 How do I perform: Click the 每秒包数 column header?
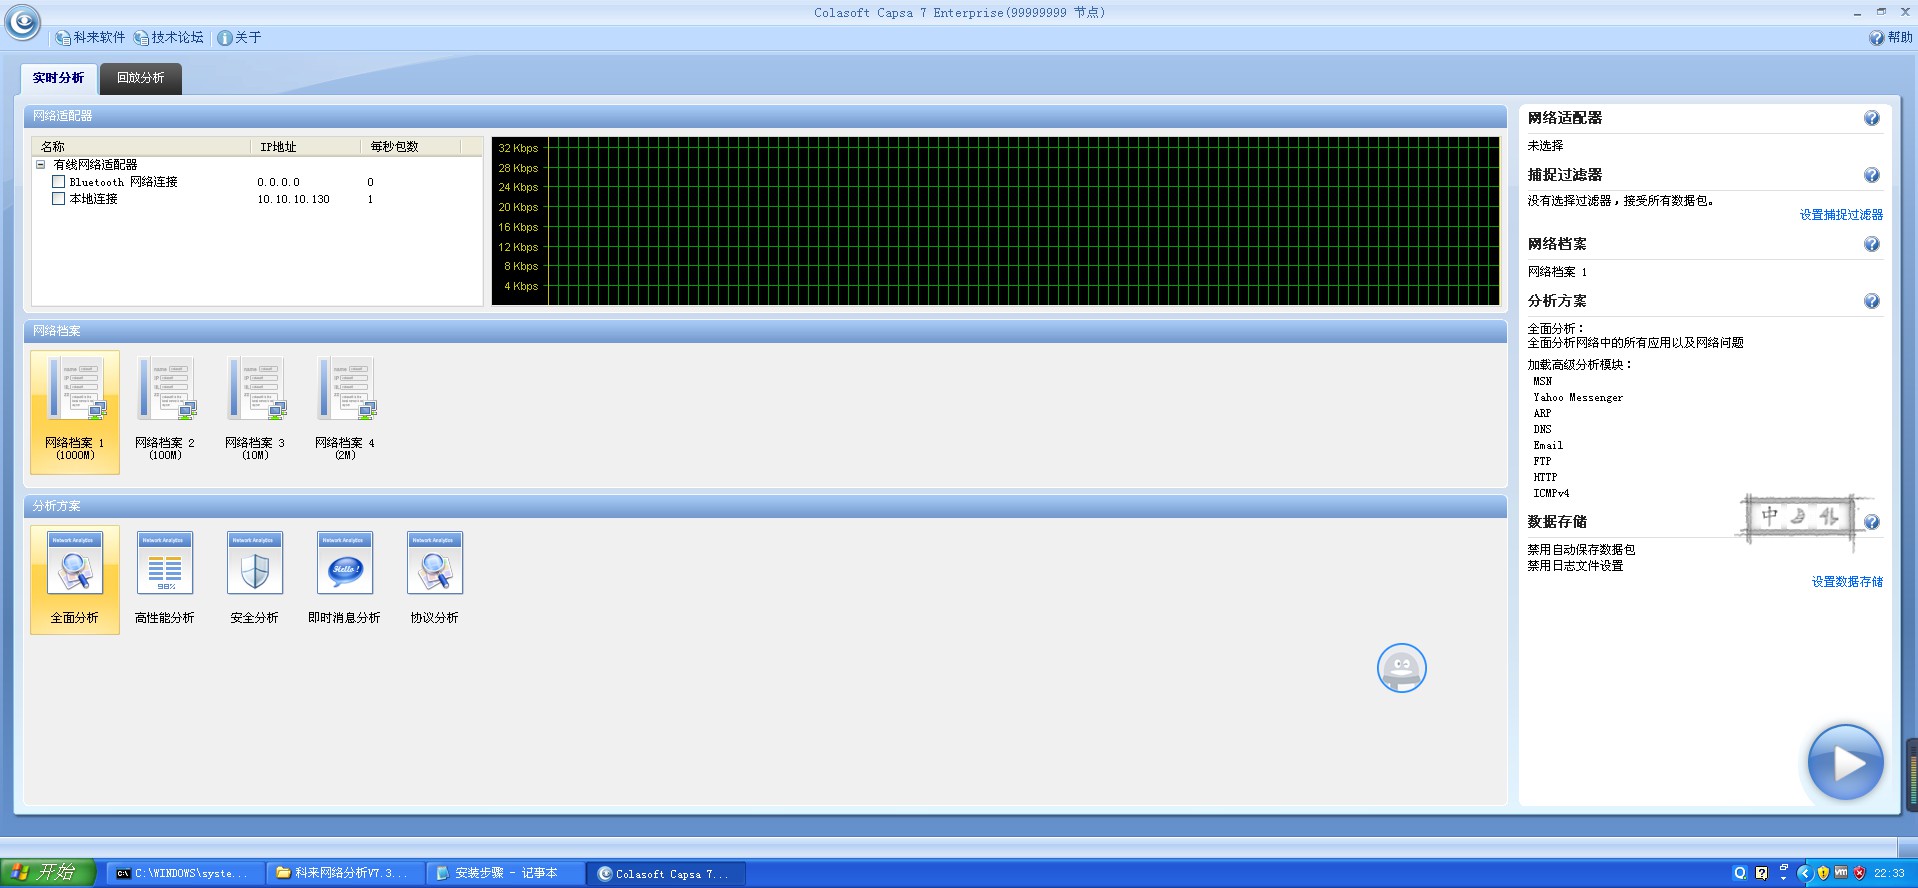click(410, 147)
